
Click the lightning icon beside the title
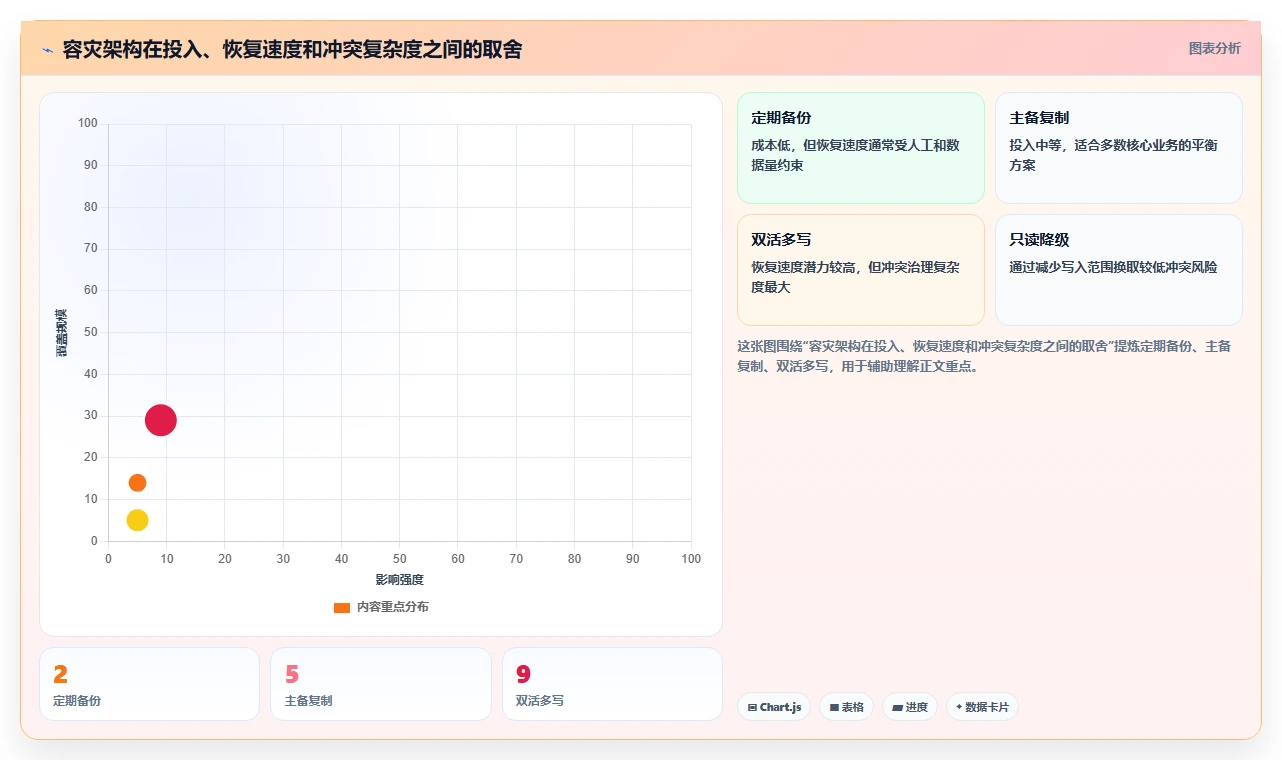47,50
